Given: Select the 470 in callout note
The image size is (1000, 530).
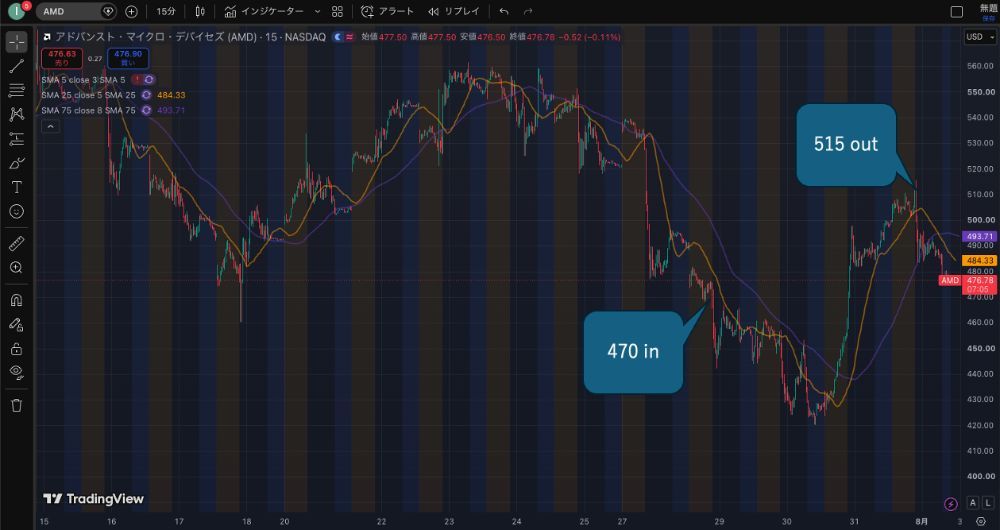Looking at the screenshot, I should point(633,351).
